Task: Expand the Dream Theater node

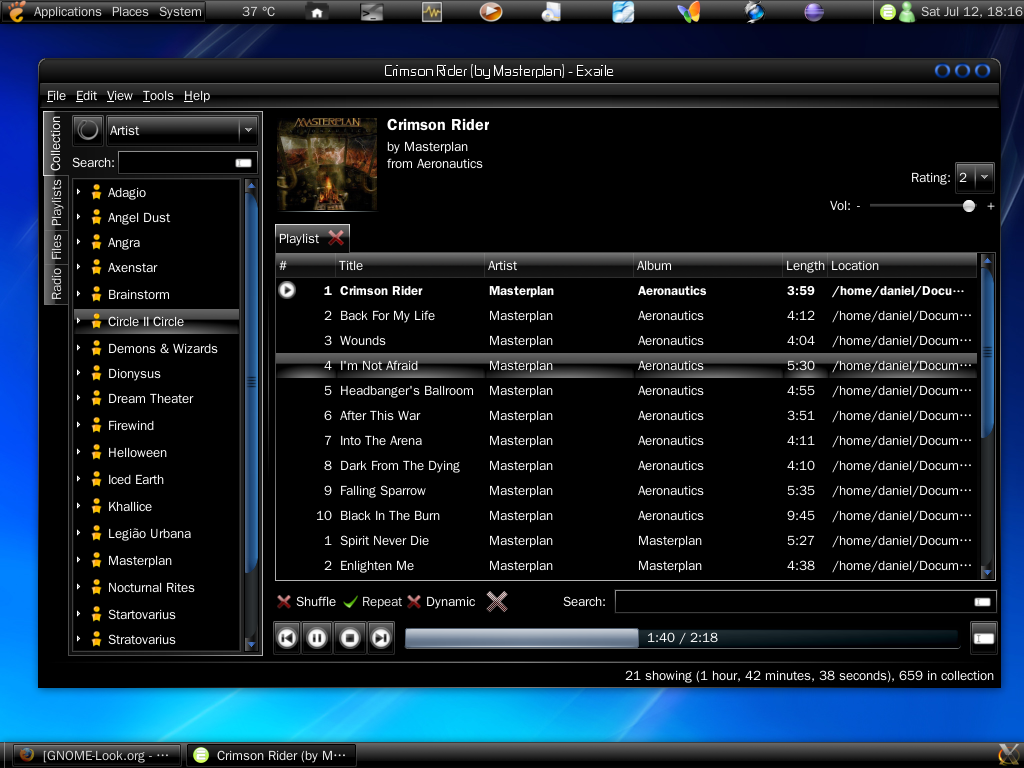Action: [x=79, y=398]
